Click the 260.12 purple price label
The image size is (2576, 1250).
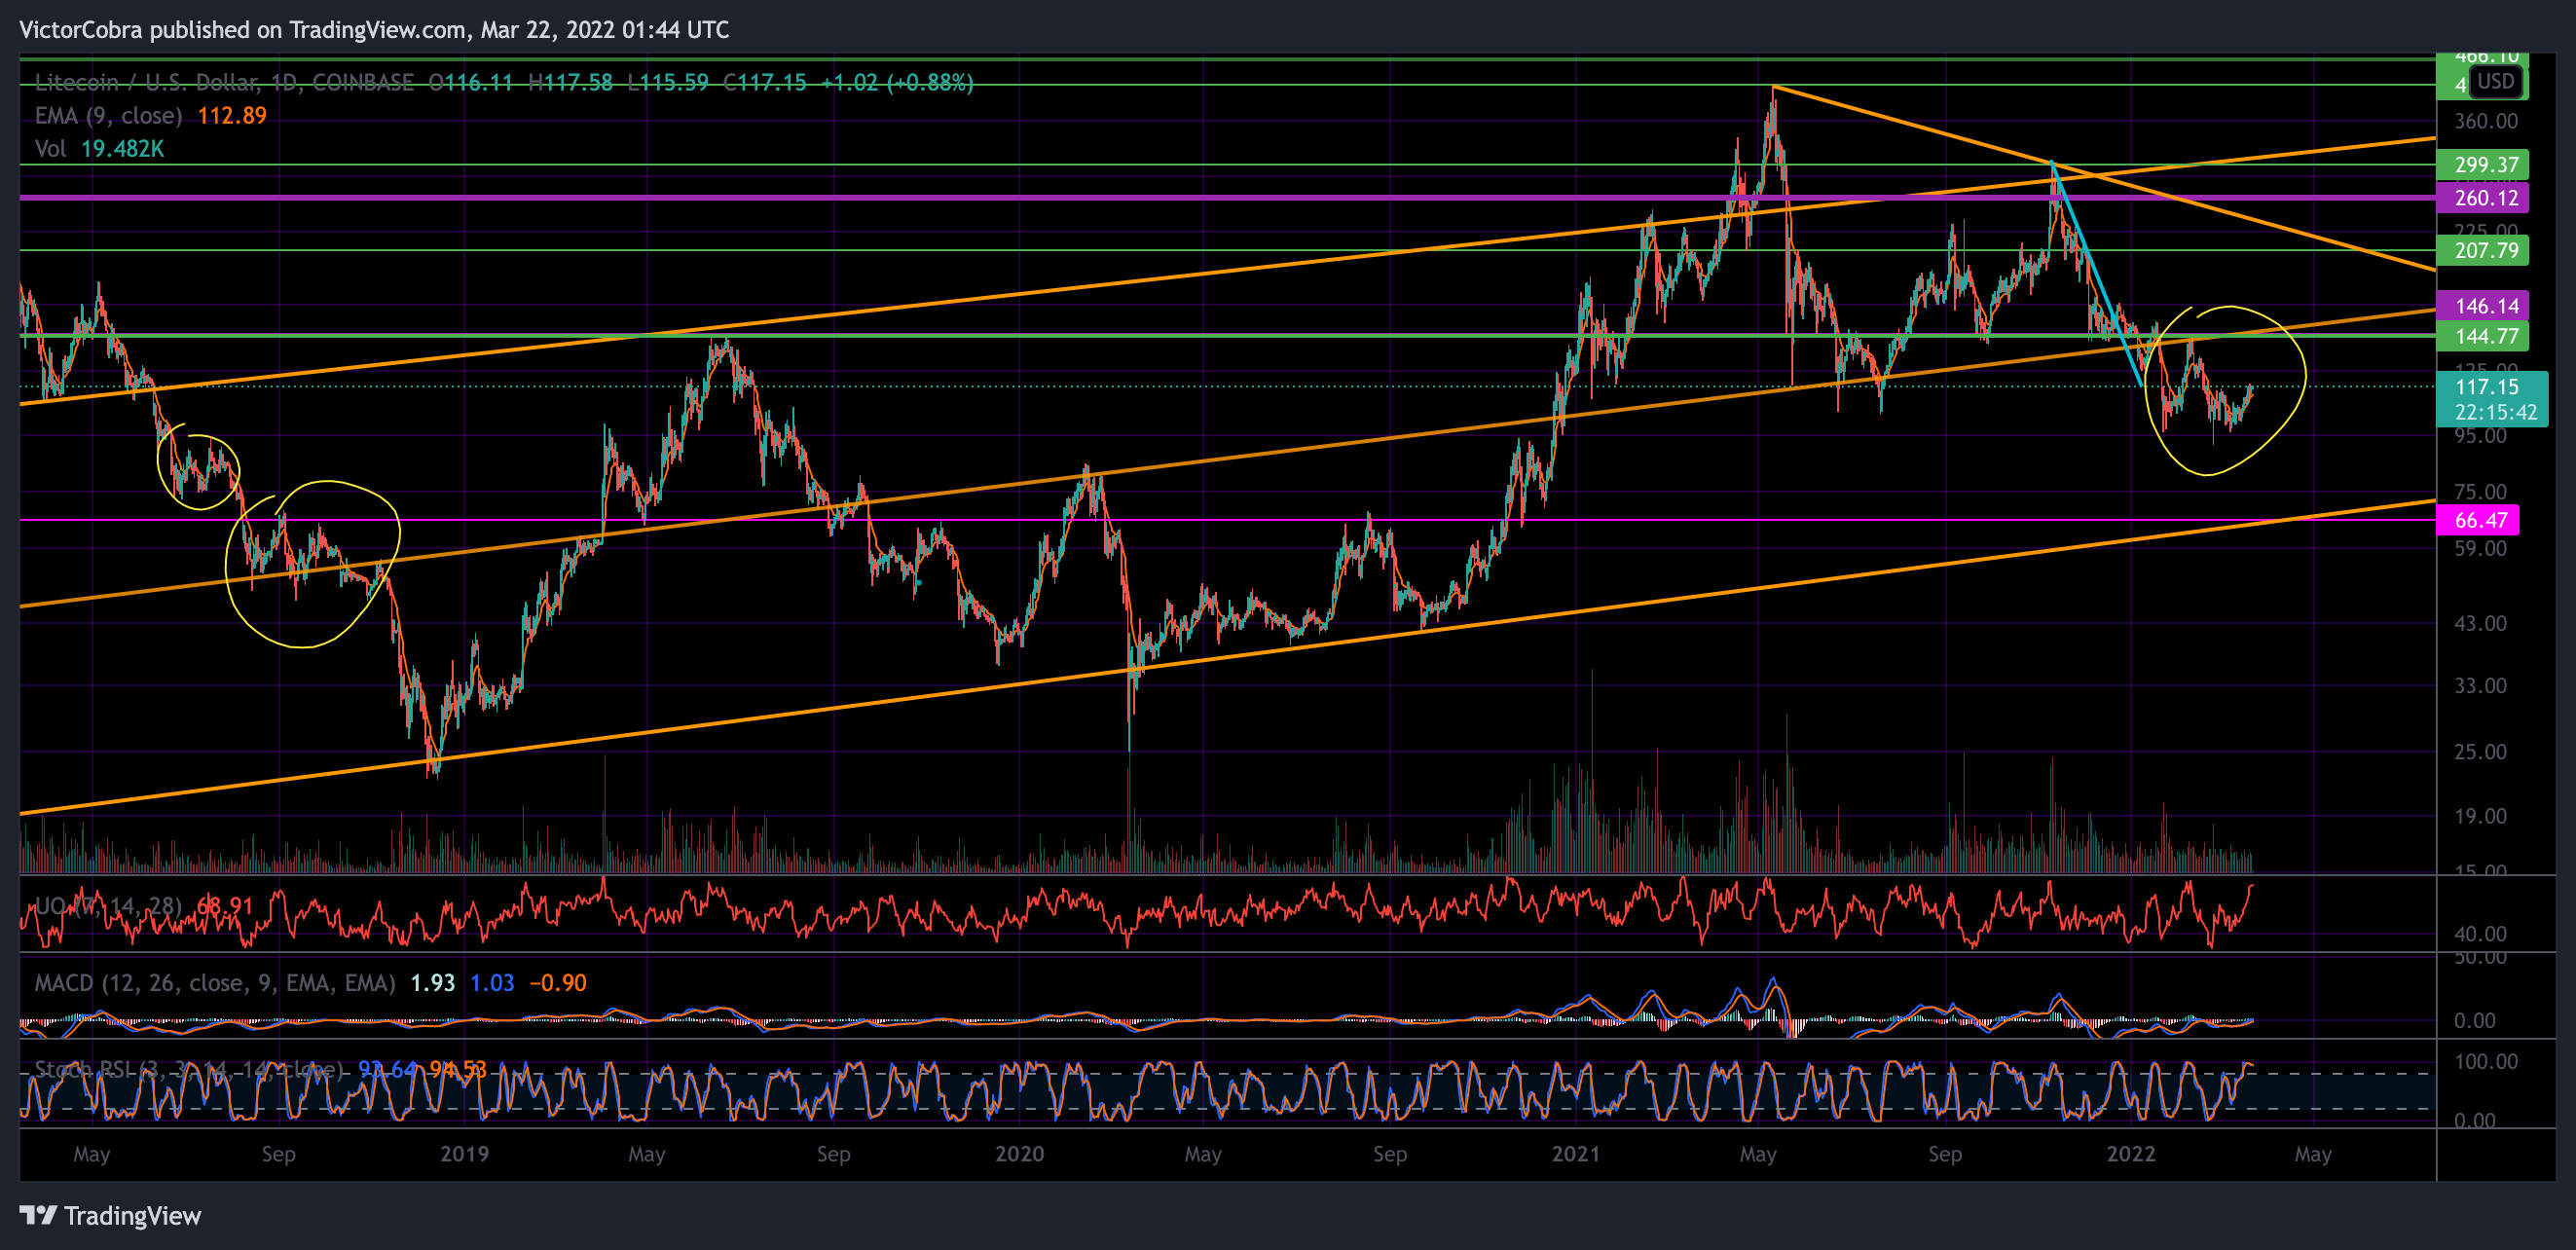pyautogui.click(x=2483, y=198)
